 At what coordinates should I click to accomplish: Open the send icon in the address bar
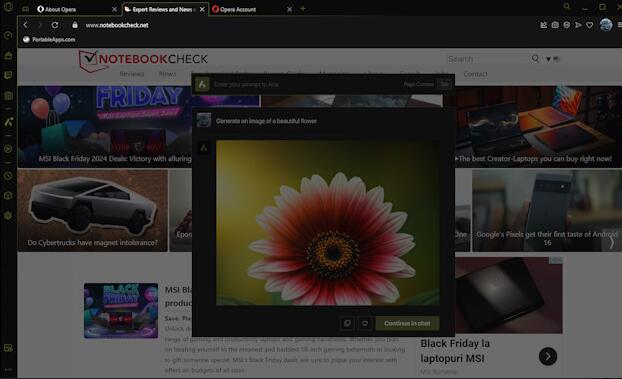pyautogui.click(x=578, y=25)
